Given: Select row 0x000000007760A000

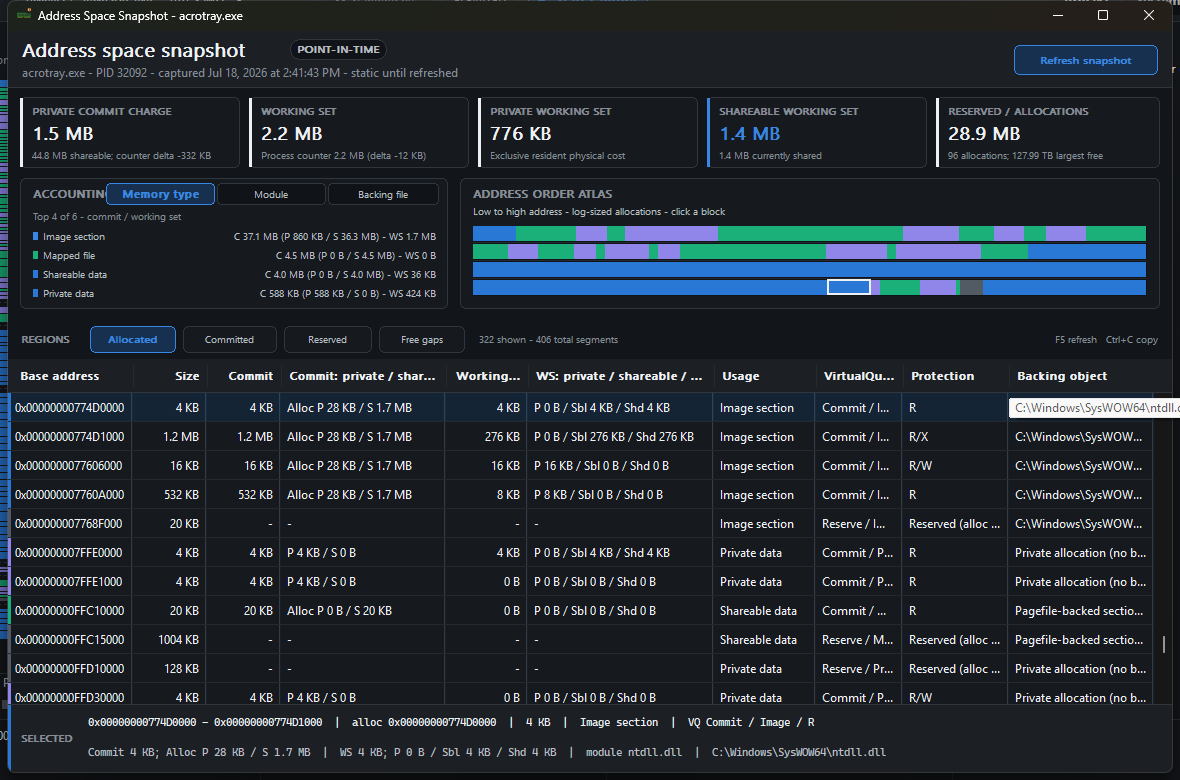Looking at the screenshot, I should click(x=581, y=495).
